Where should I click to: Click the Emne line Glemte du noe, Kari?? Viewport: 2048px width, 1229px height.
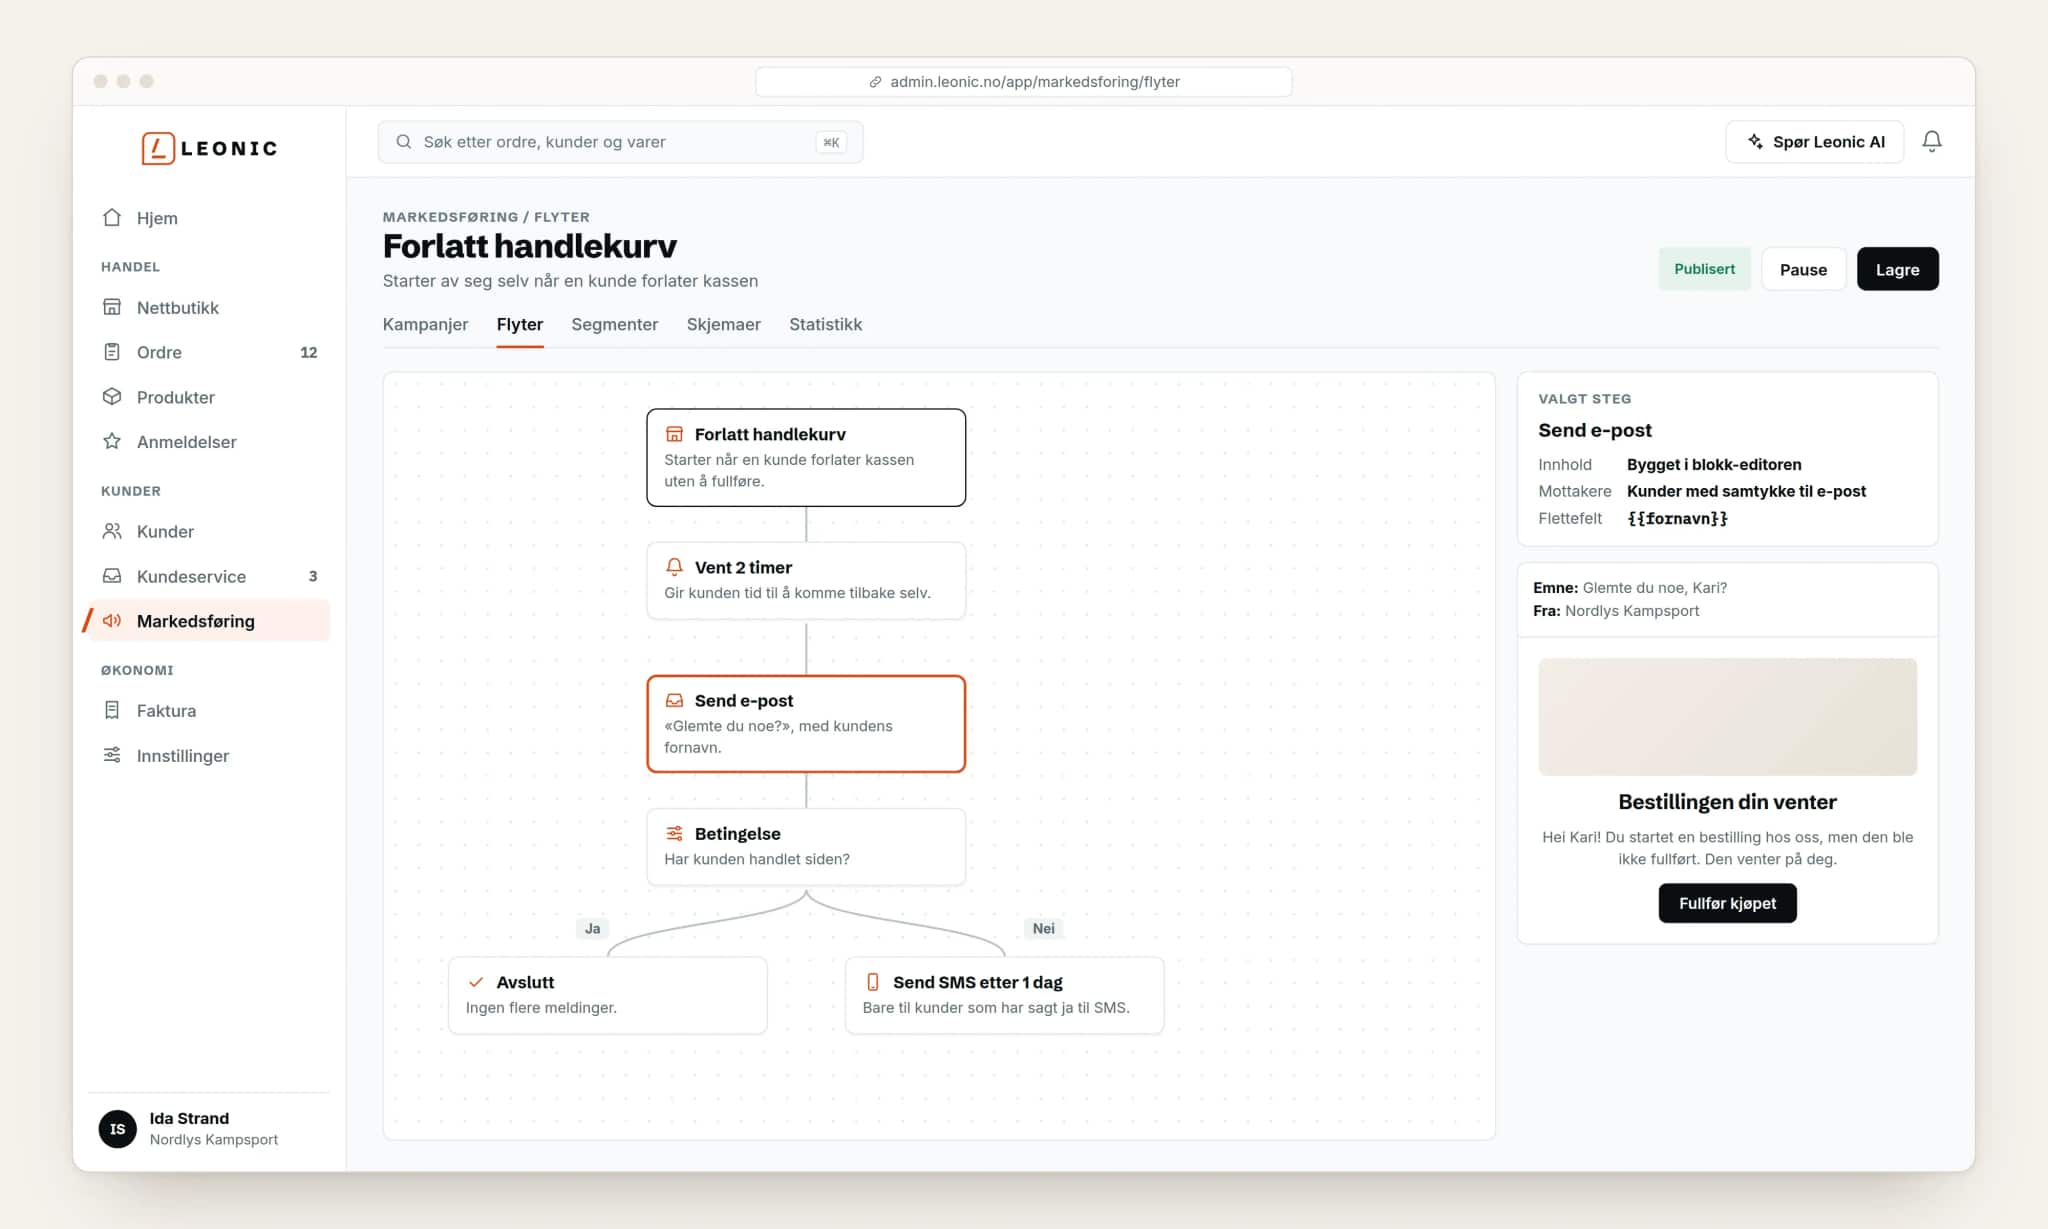(1630, 587)
